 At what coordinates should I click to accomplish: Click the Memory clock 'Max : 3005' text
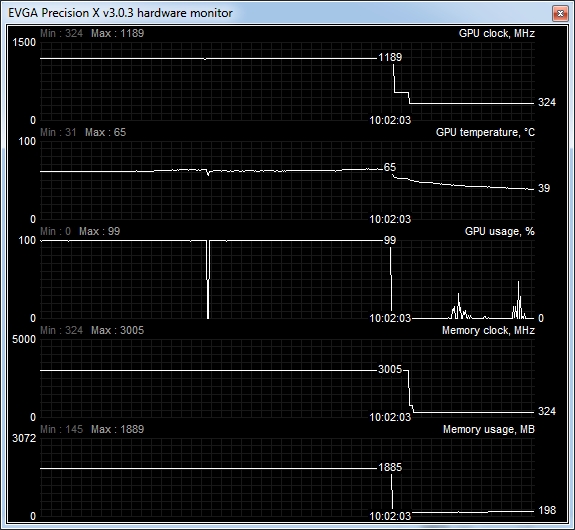point(117,330)
